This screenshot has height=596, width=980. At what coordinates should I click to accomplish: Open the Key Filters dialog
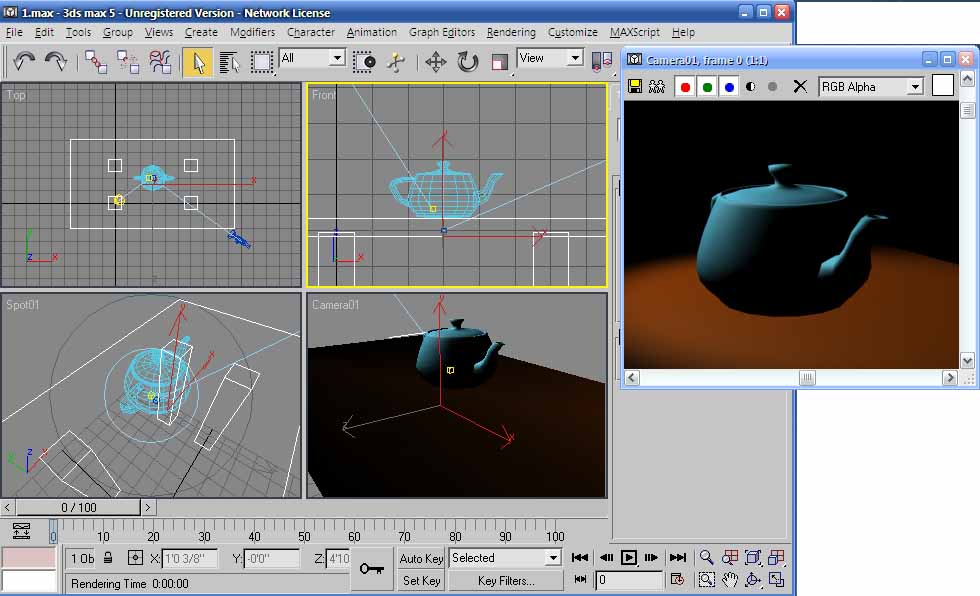click(x=506, y=580)
